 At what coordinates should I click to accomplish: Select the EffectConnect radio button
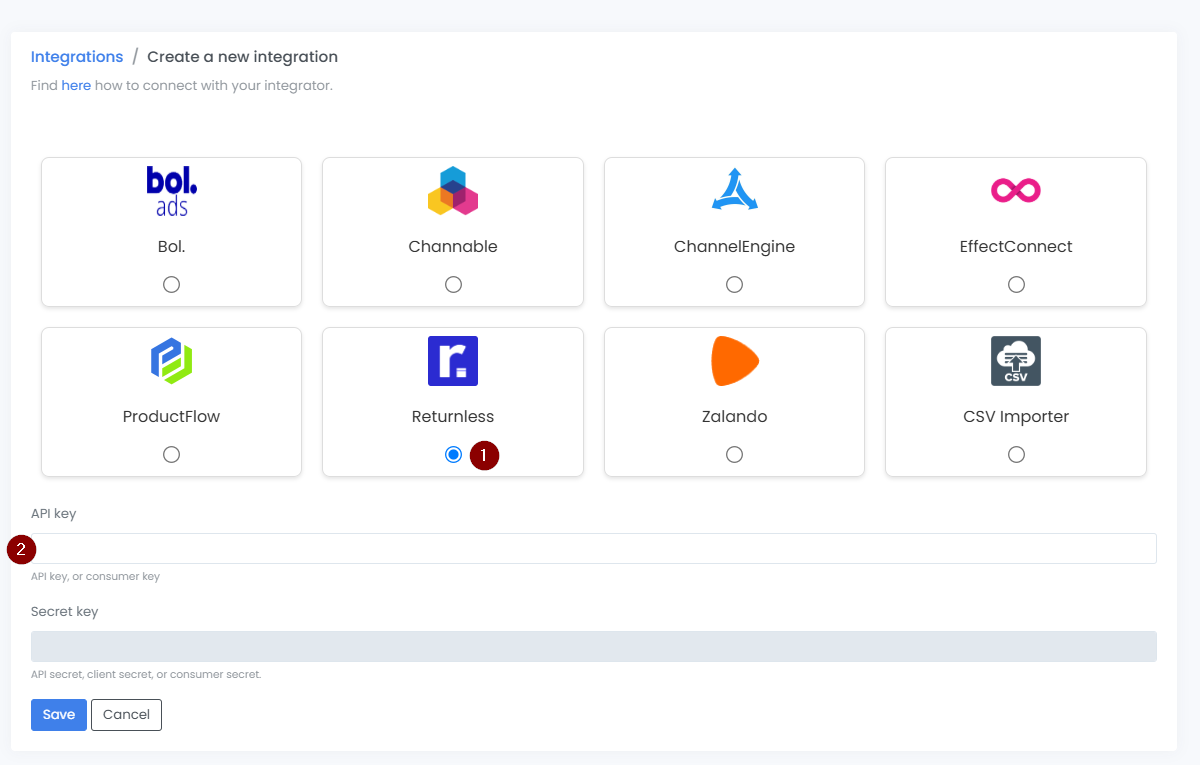point(1016,285)
